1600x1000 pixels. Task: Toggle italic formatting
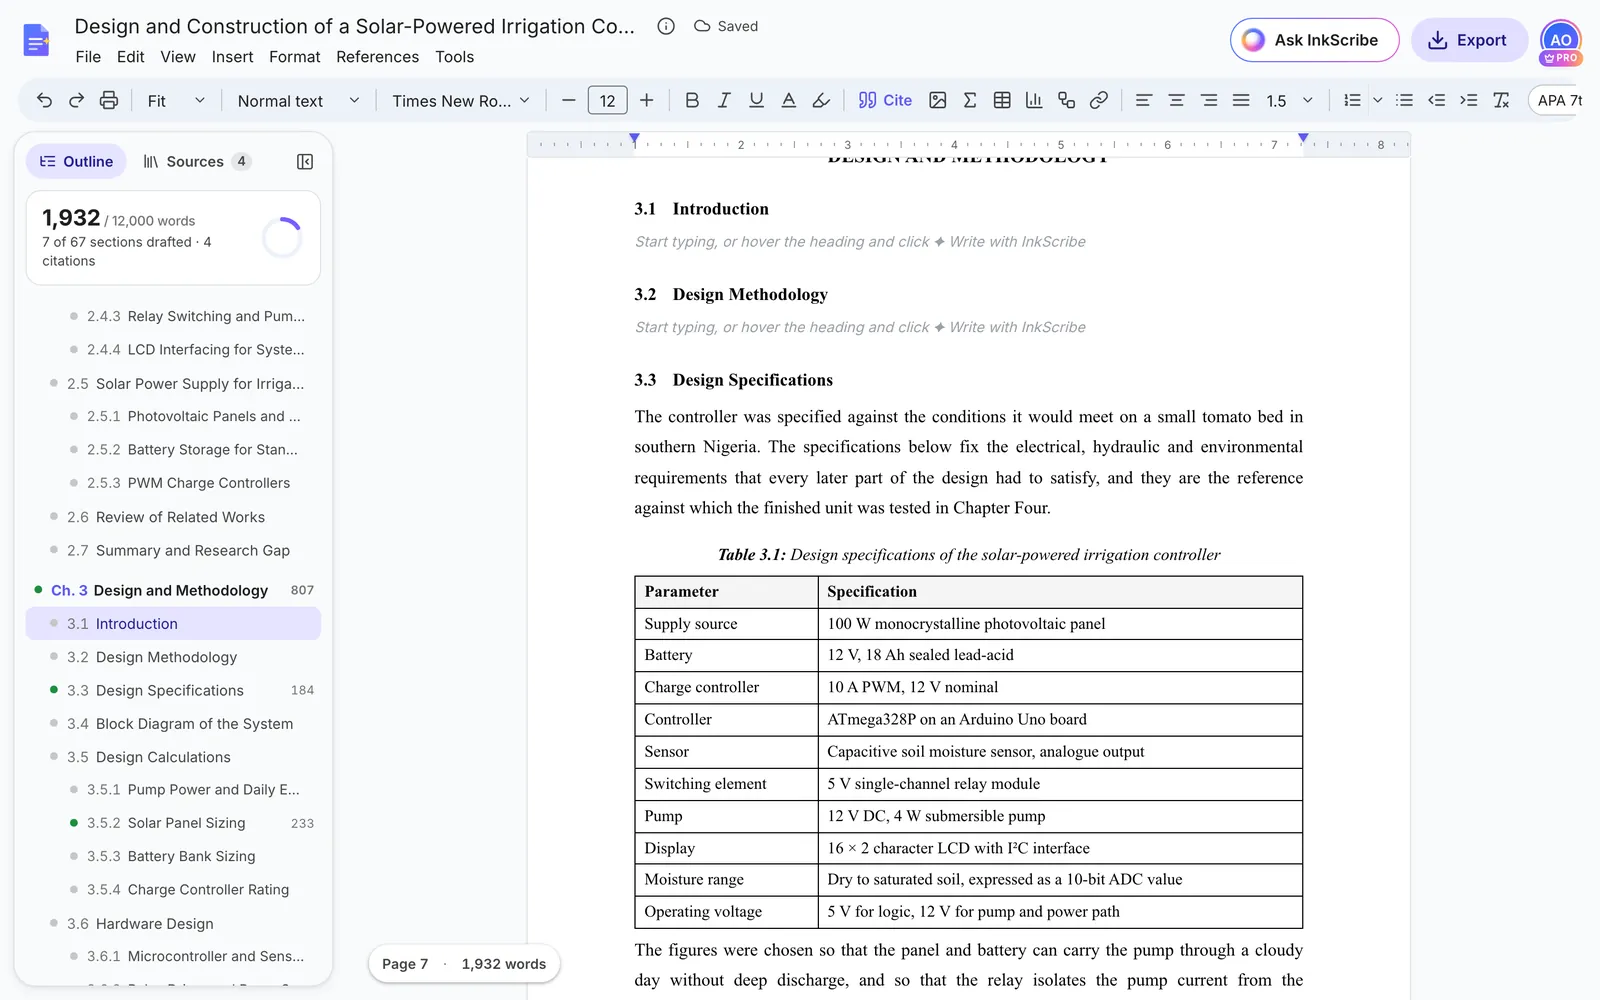tap(724, 100)
